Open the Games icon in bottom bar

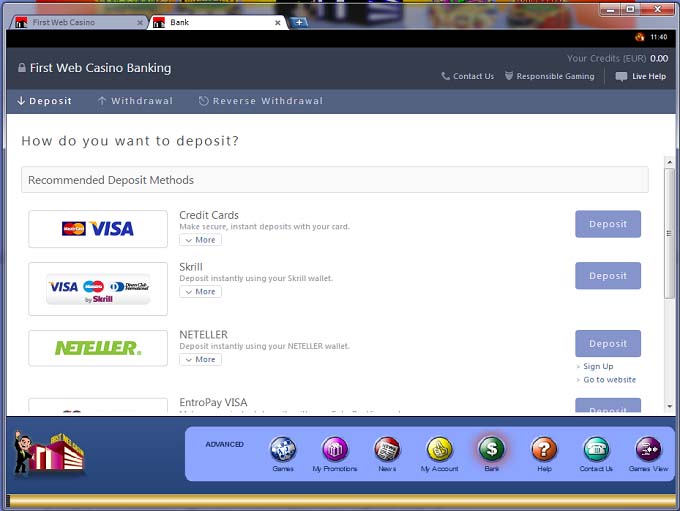(x=283, y=449)
